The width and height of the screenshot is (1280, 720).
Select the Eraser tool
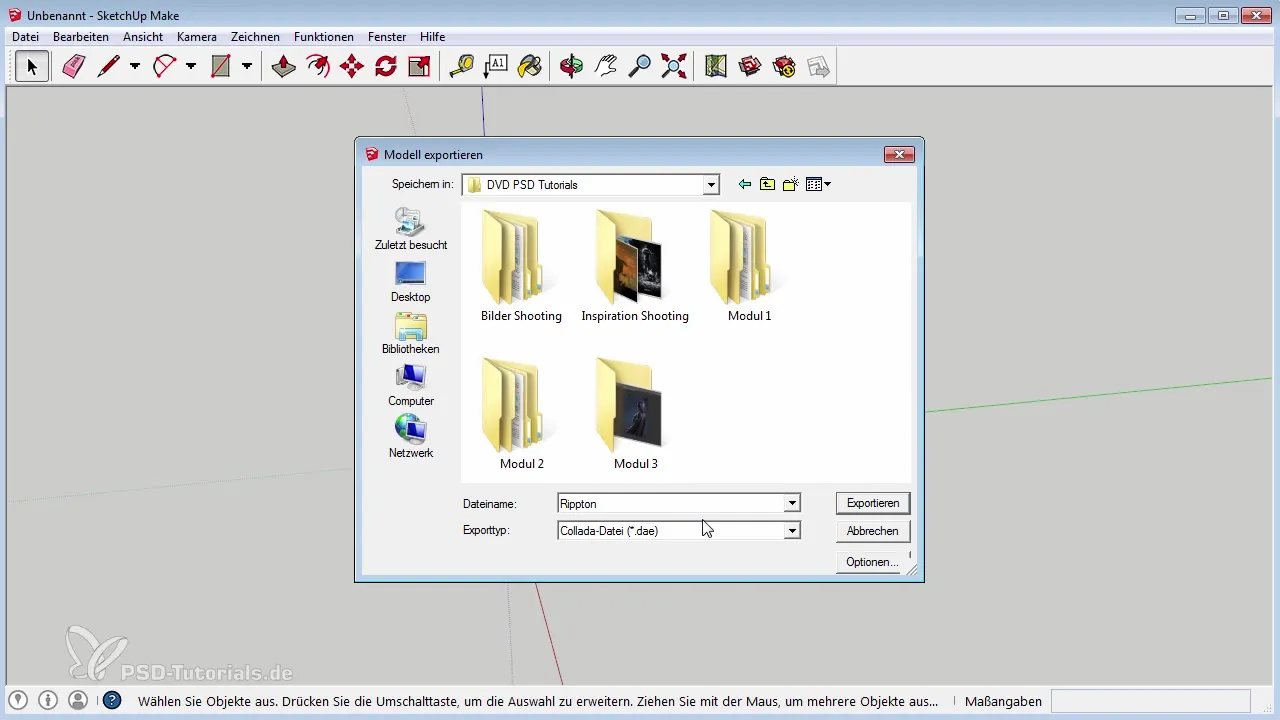click(x=74, y=67)
